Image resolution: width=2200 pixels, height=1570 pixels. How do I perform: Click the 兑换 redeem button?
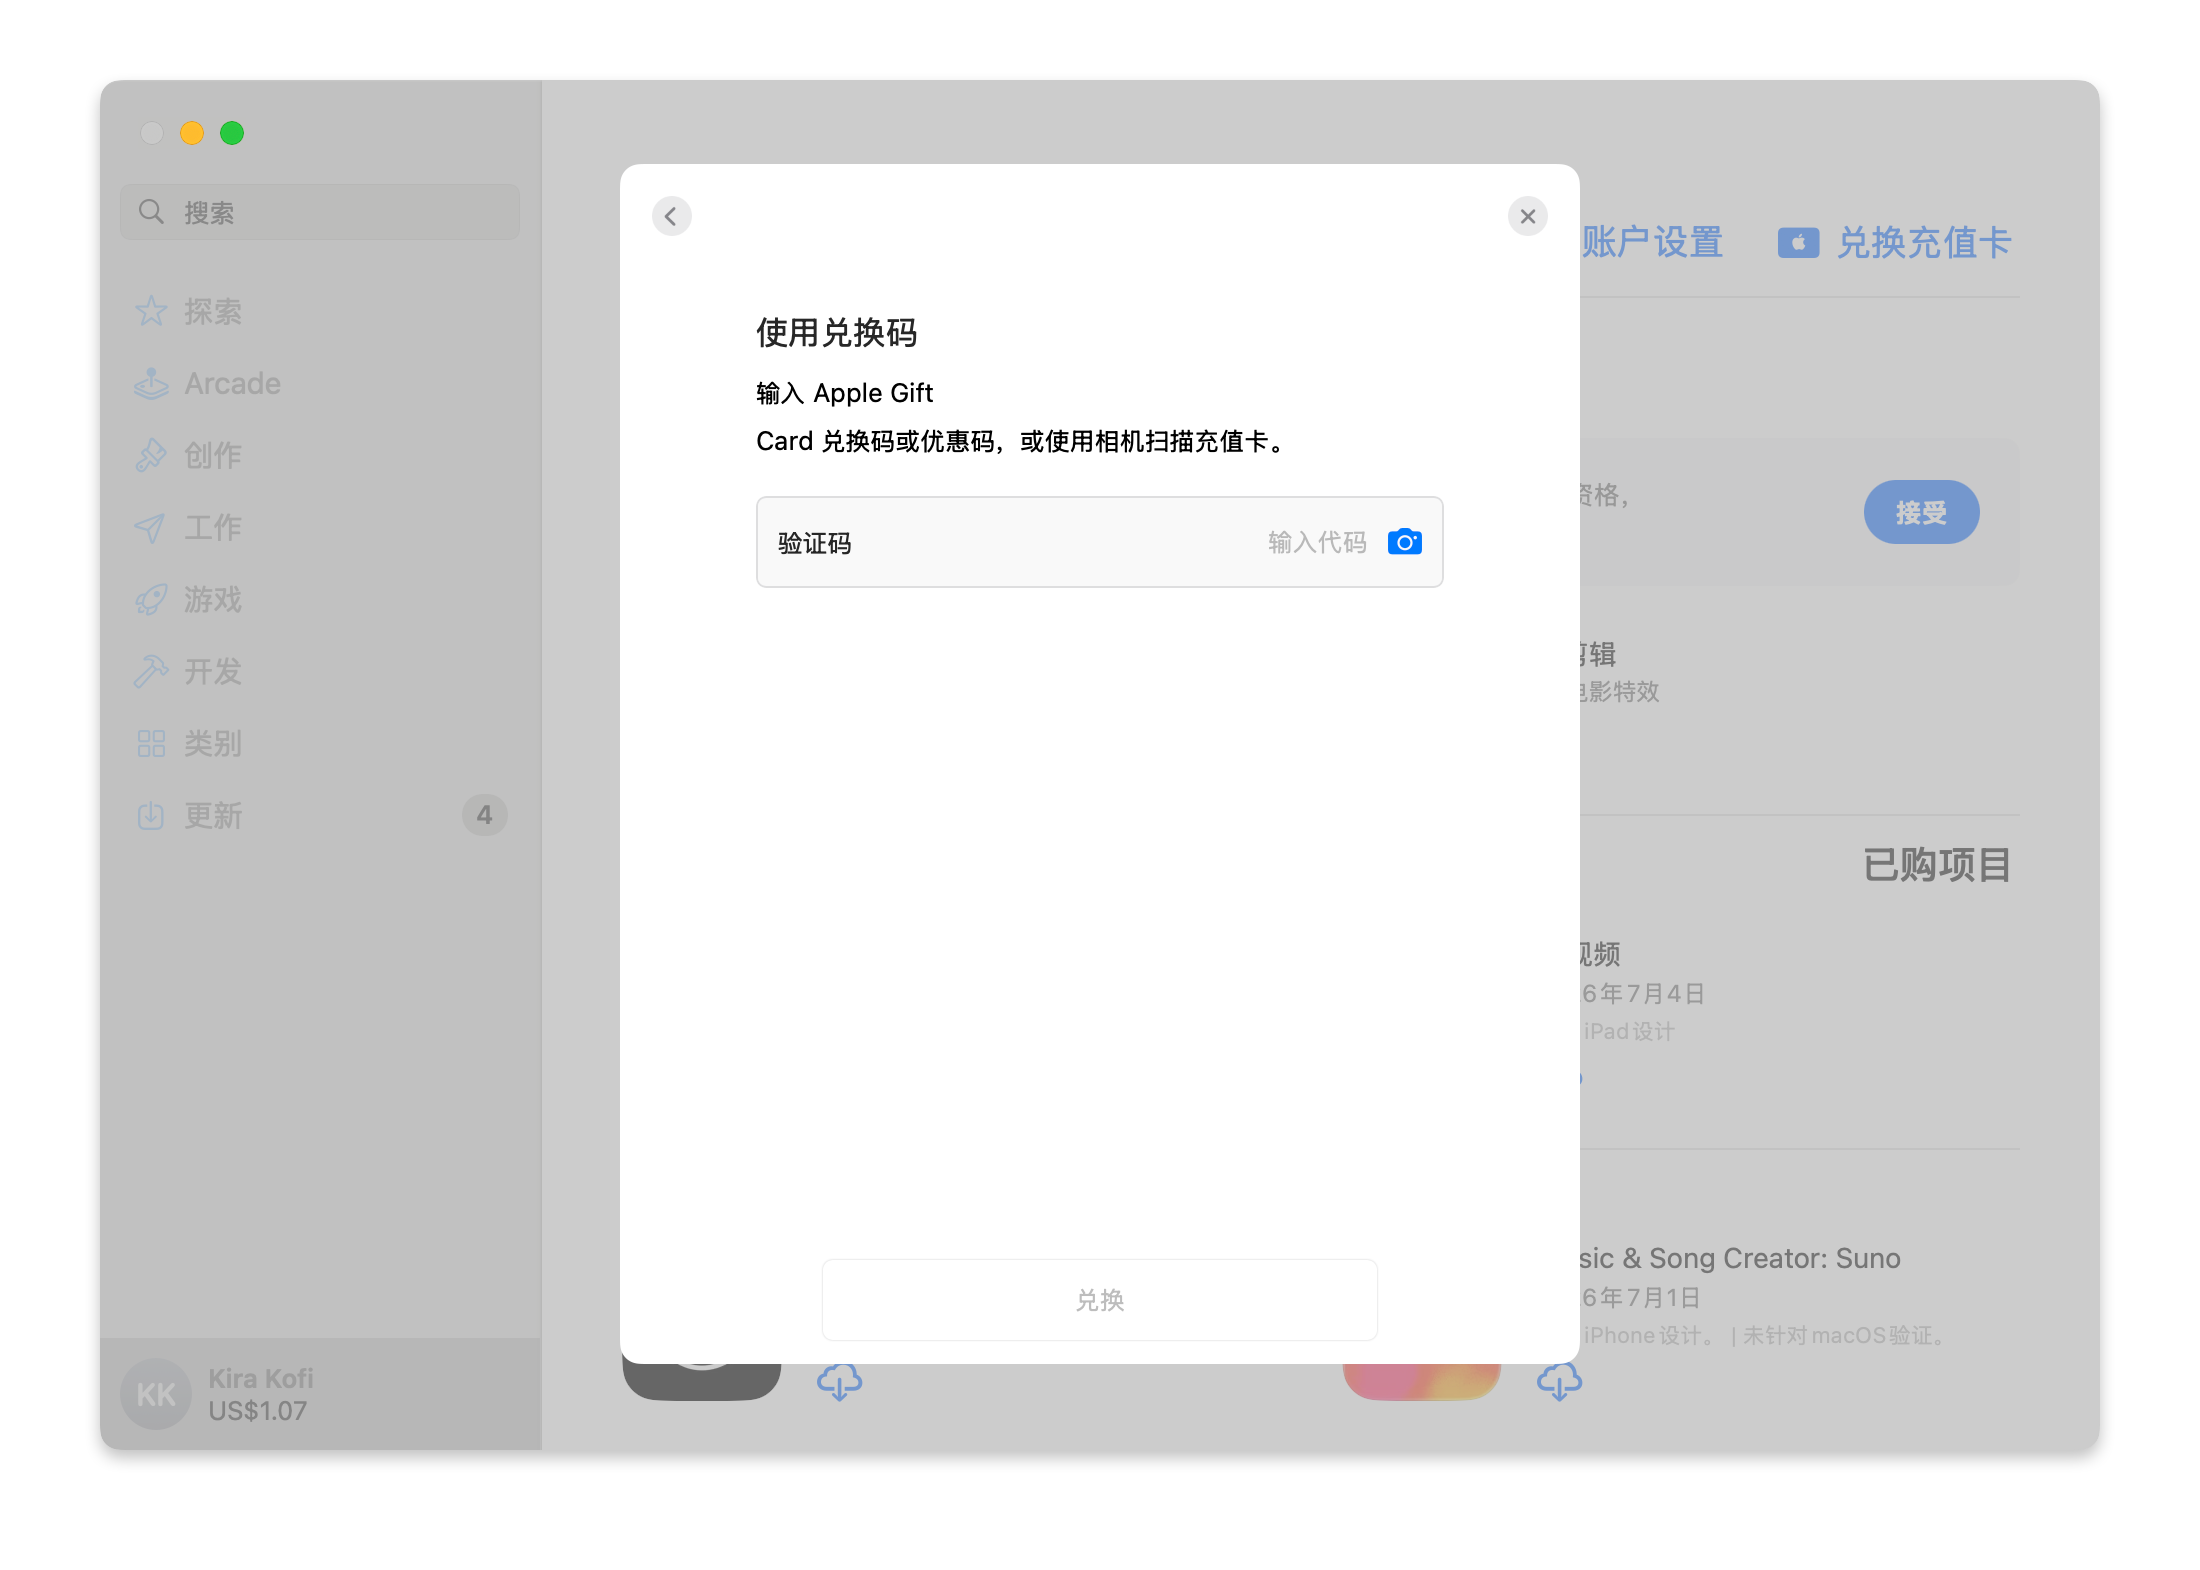1099,1299
